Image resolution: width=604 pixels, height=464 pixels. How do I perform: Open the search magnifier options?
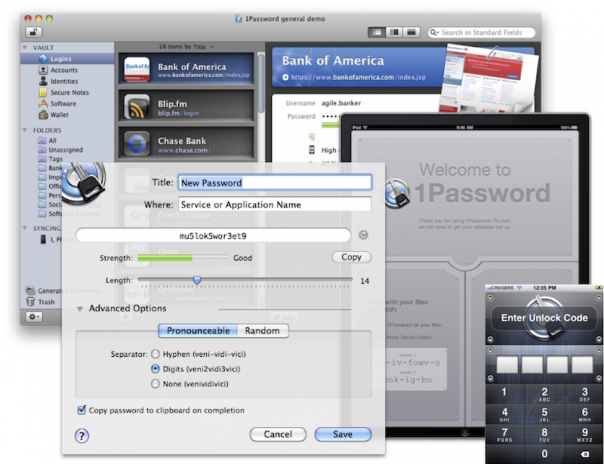[434, 32]
